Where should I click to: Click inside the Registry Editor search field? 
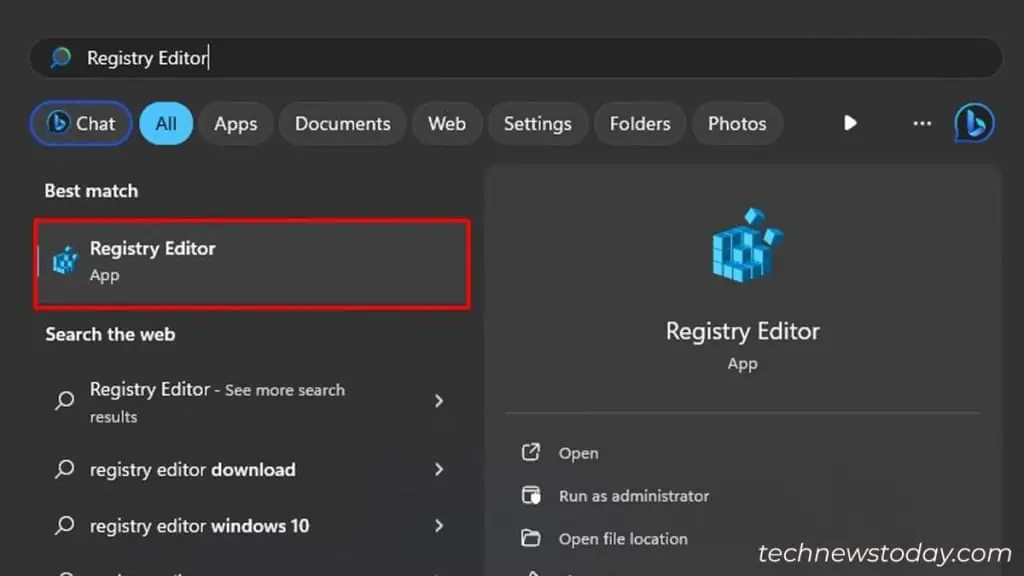300,57
